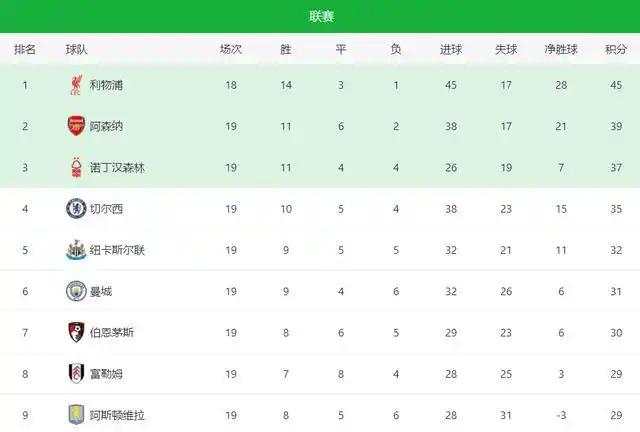Click the Fulham club crest icon
This screenshot has width=640, height=432.
click(75, 373)
